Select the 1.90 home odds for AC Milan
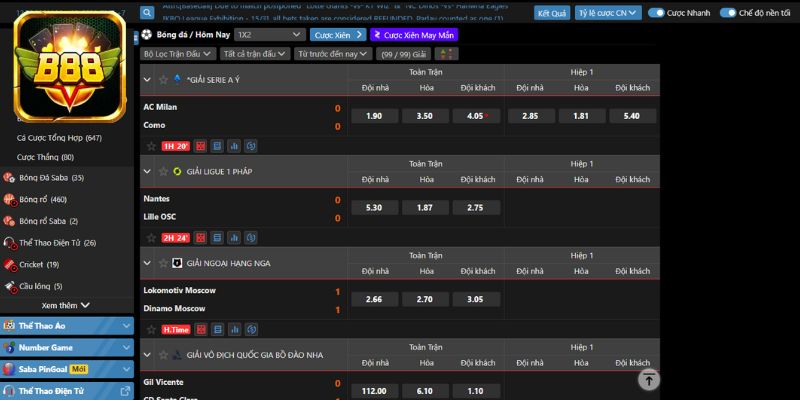 pos(374,116)
